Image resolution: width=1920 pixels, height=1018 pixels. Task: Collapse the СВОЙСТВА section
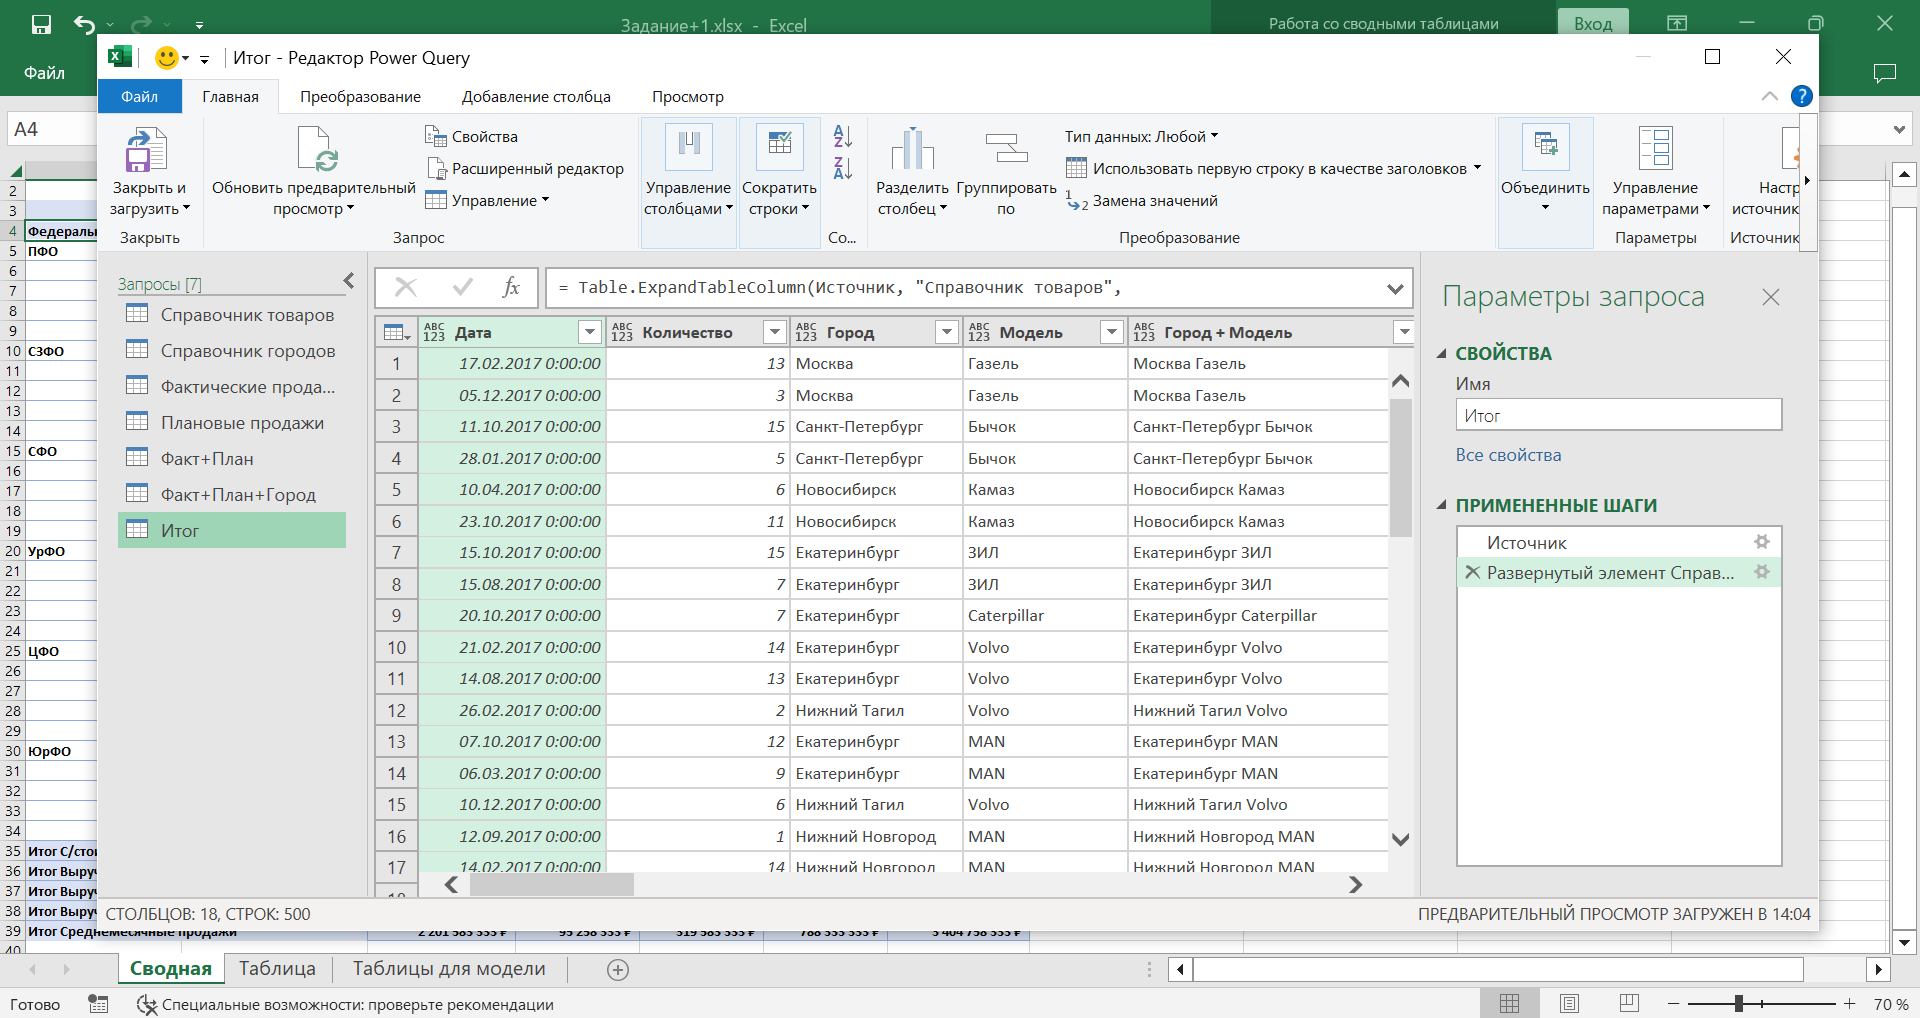[x=1442, y=354]
